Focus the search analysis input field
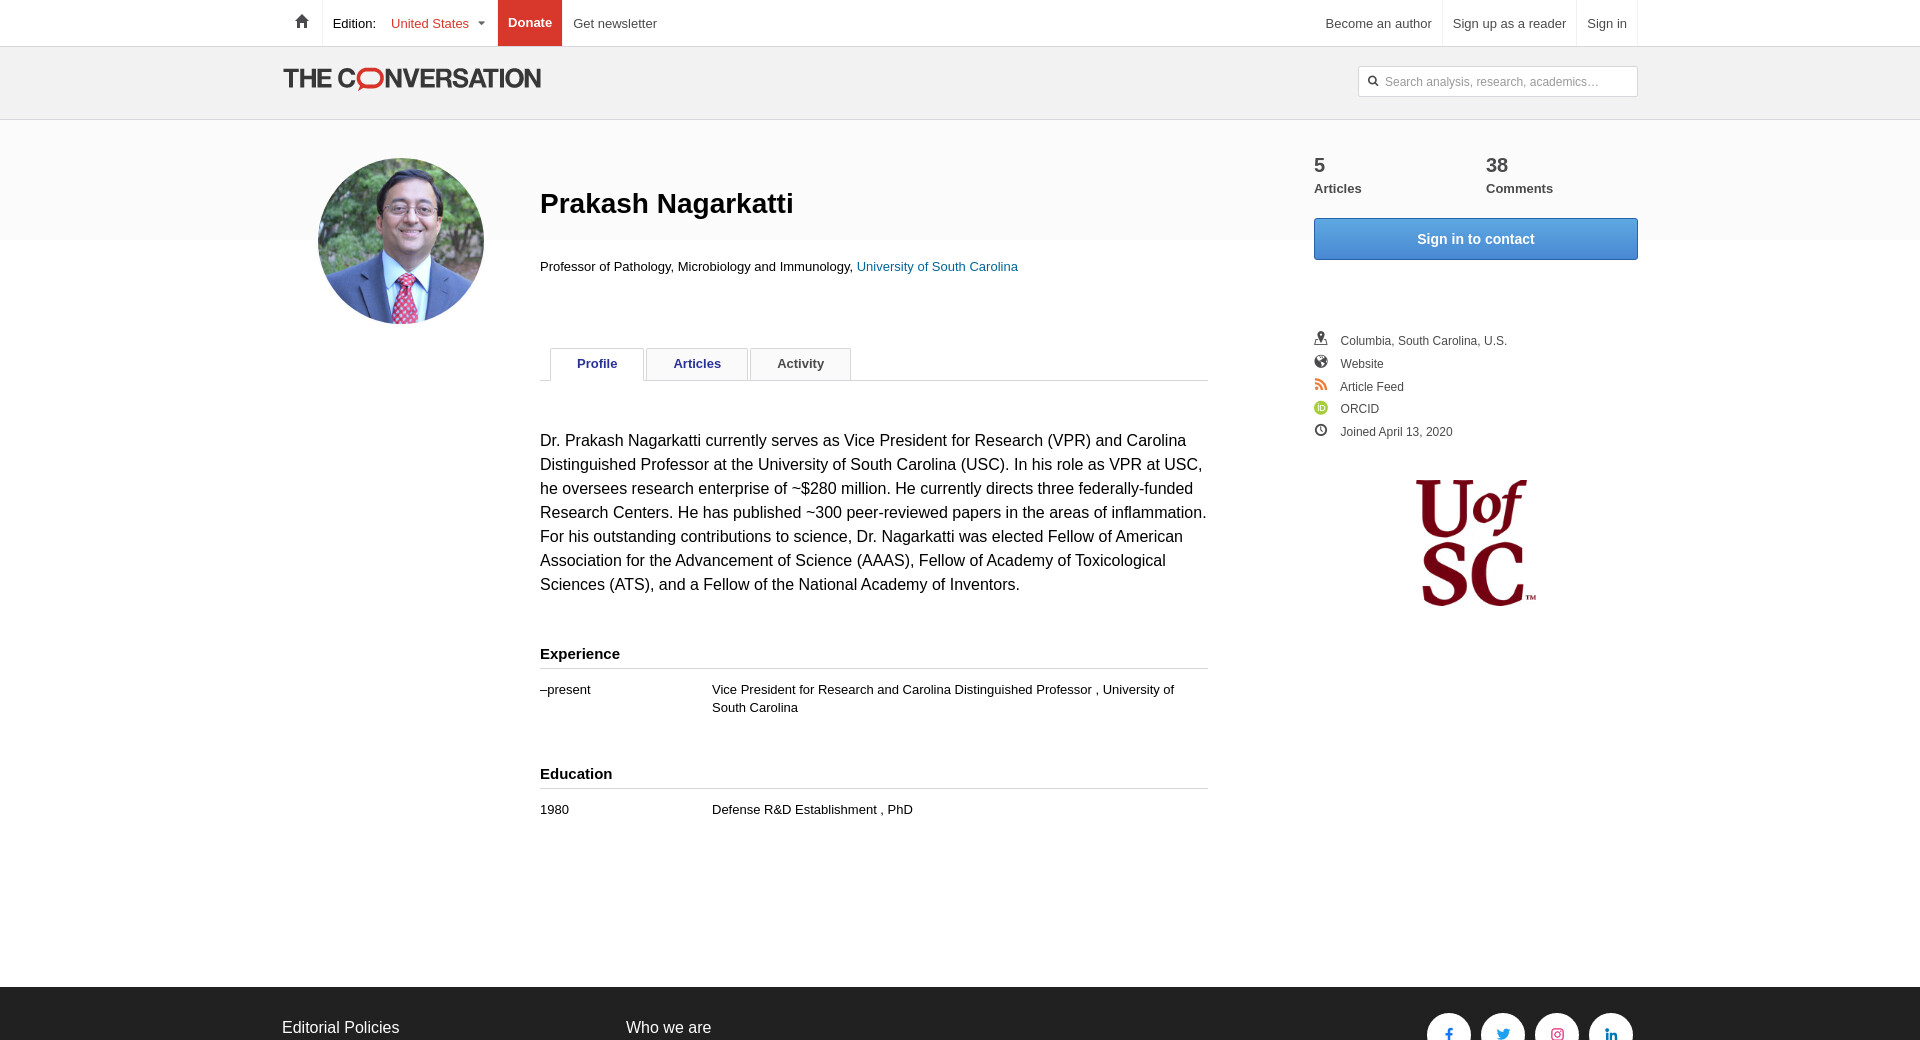The image size is (1920, 1040). tap(1498, 81)
